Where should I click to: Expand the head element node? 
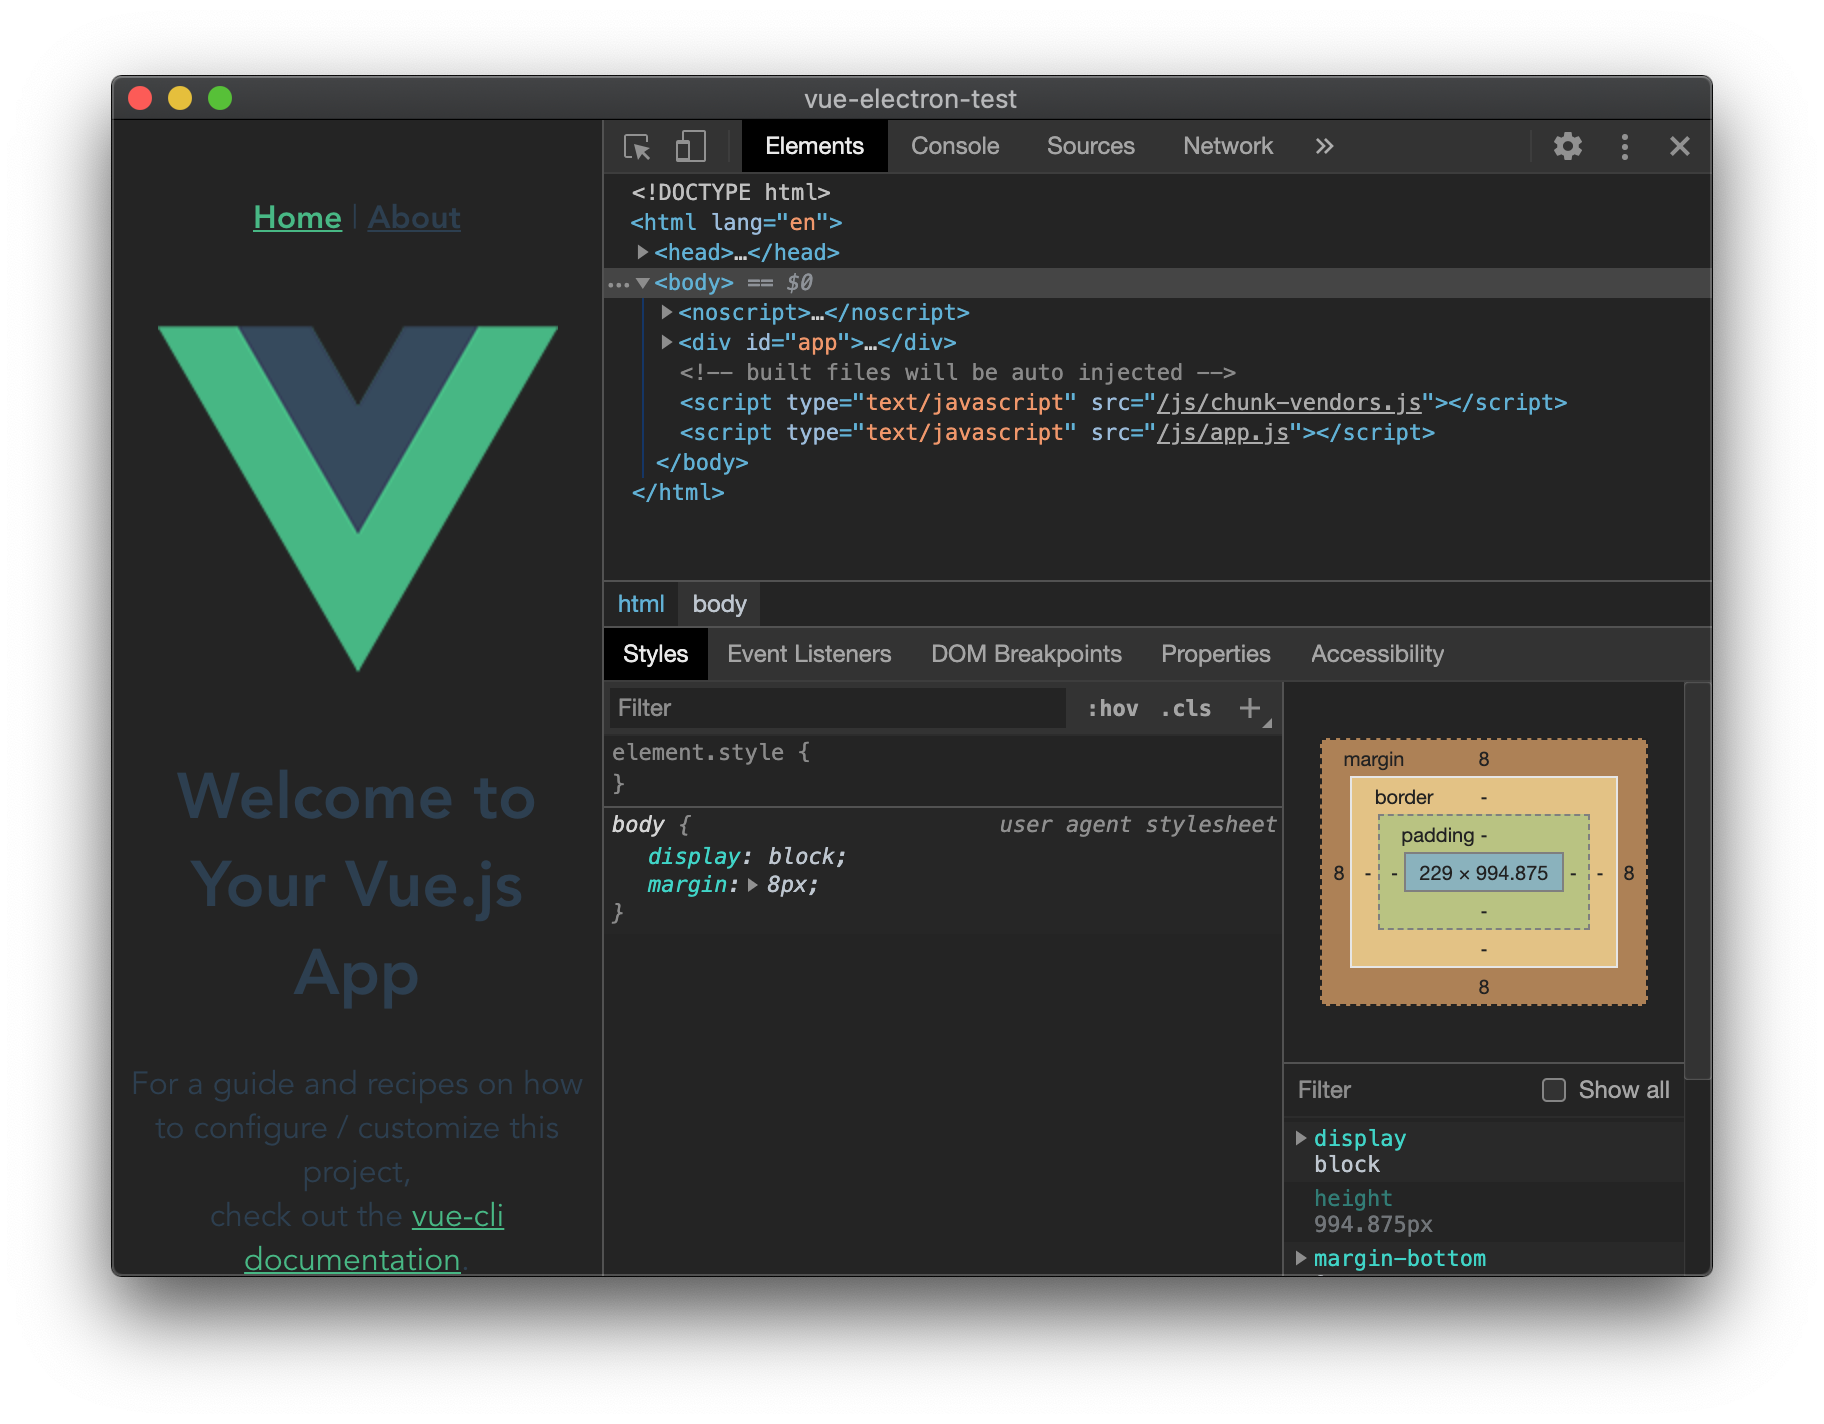(643, 252)
